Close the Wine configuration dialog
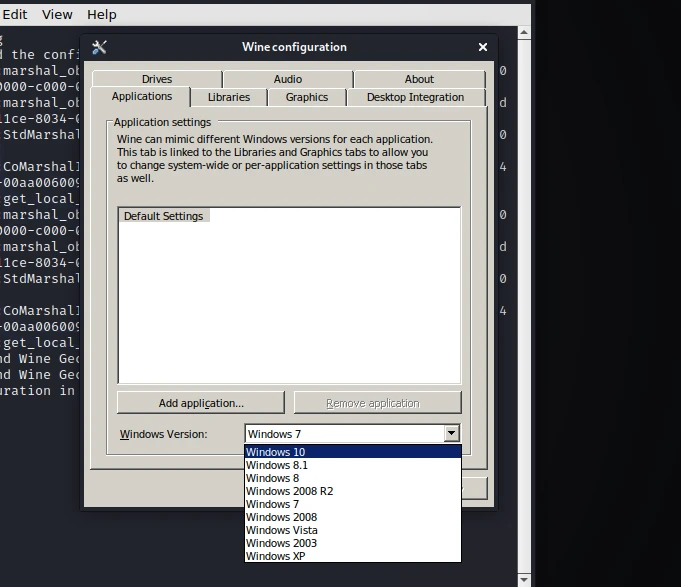 tap(483, 47)
